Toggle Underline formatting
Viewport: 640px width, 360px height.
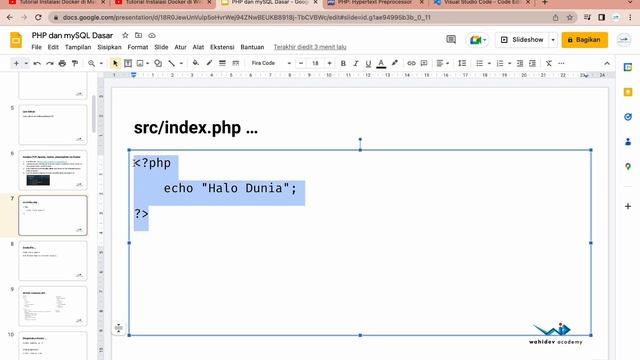368,63
